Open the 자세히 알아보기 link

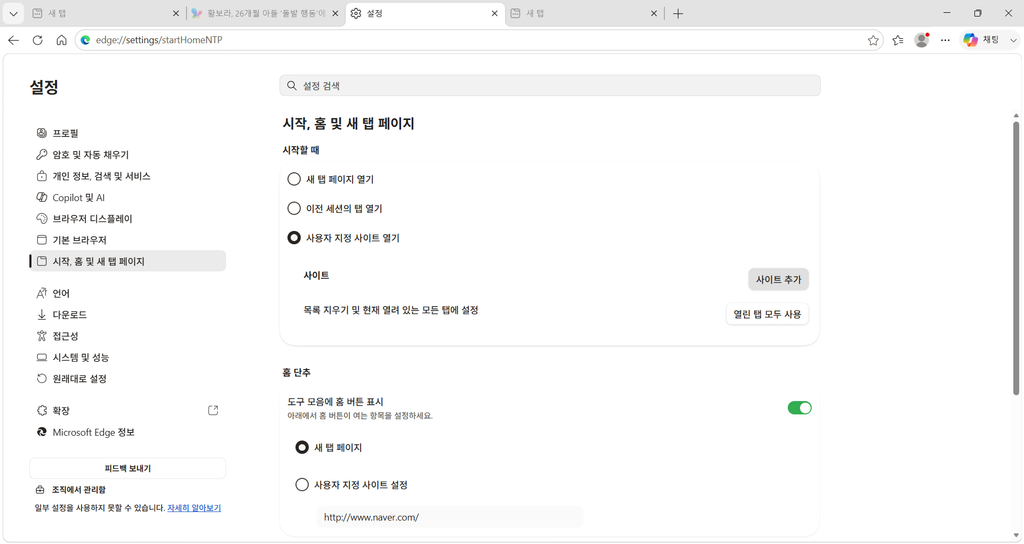194,507
